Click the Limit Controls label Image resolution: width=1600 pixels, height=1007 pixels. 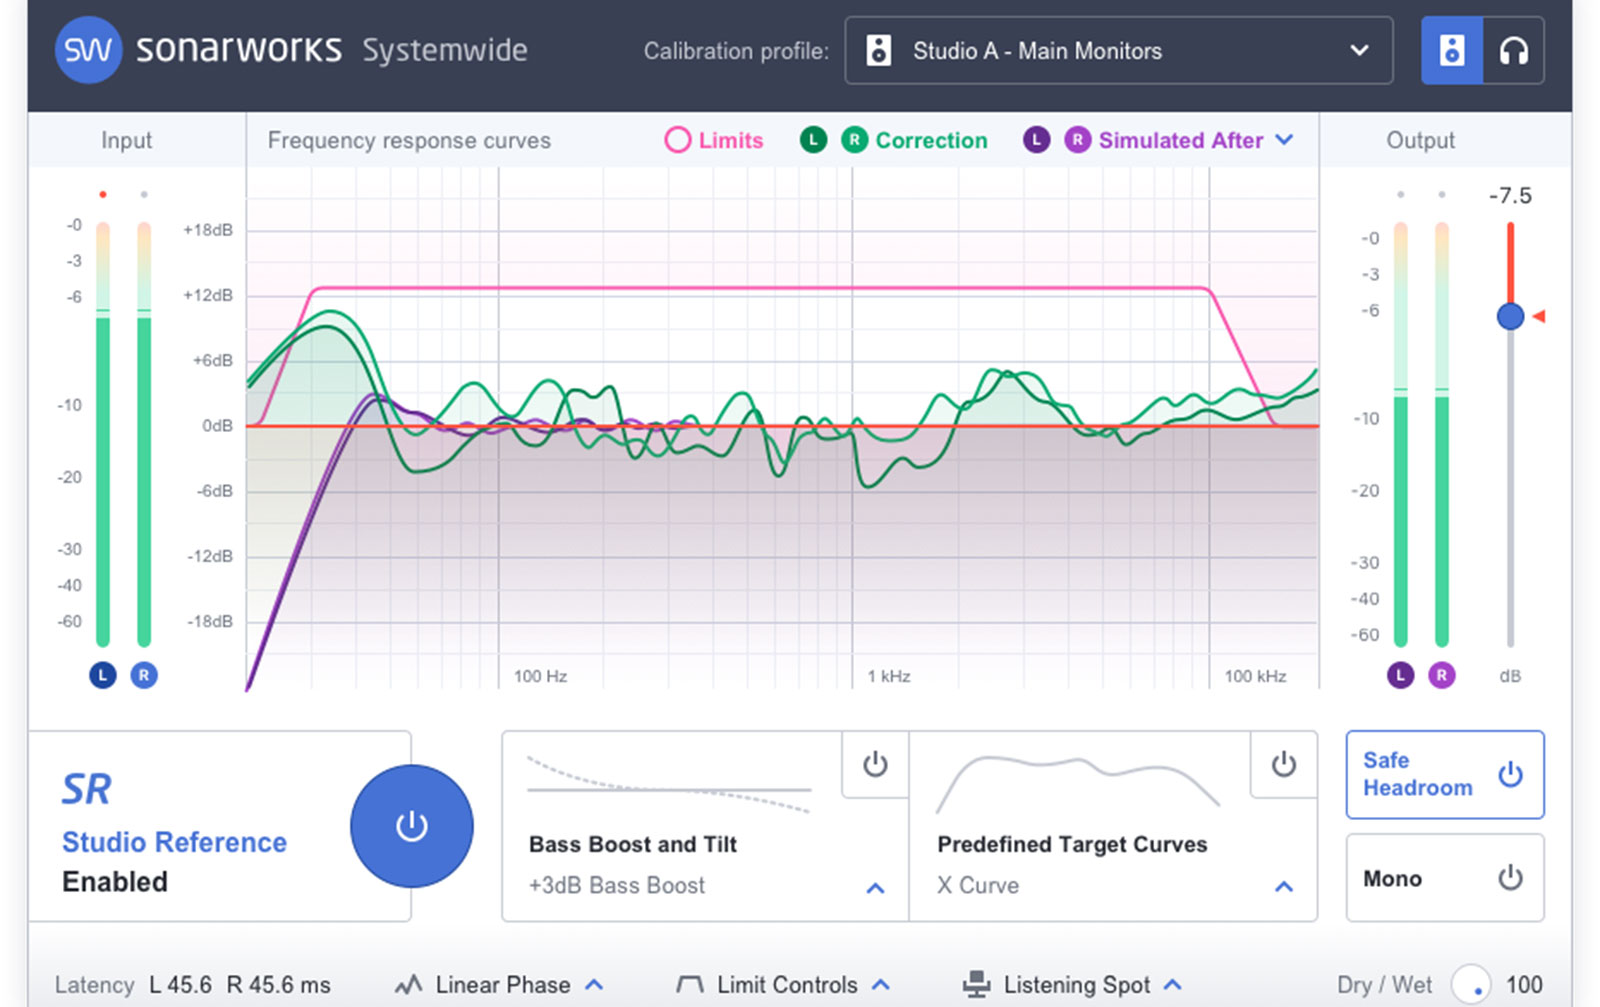tap(787, 985)
